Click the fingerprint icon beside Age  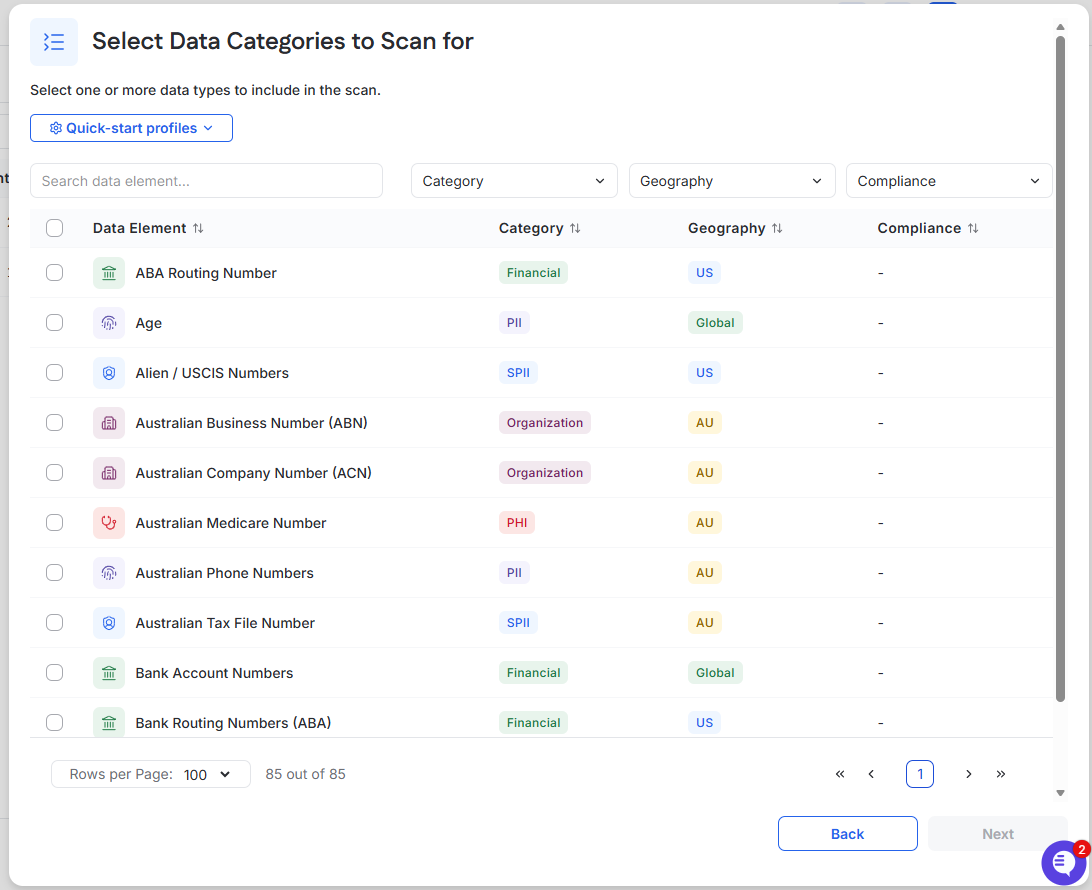tap(109, 323)
